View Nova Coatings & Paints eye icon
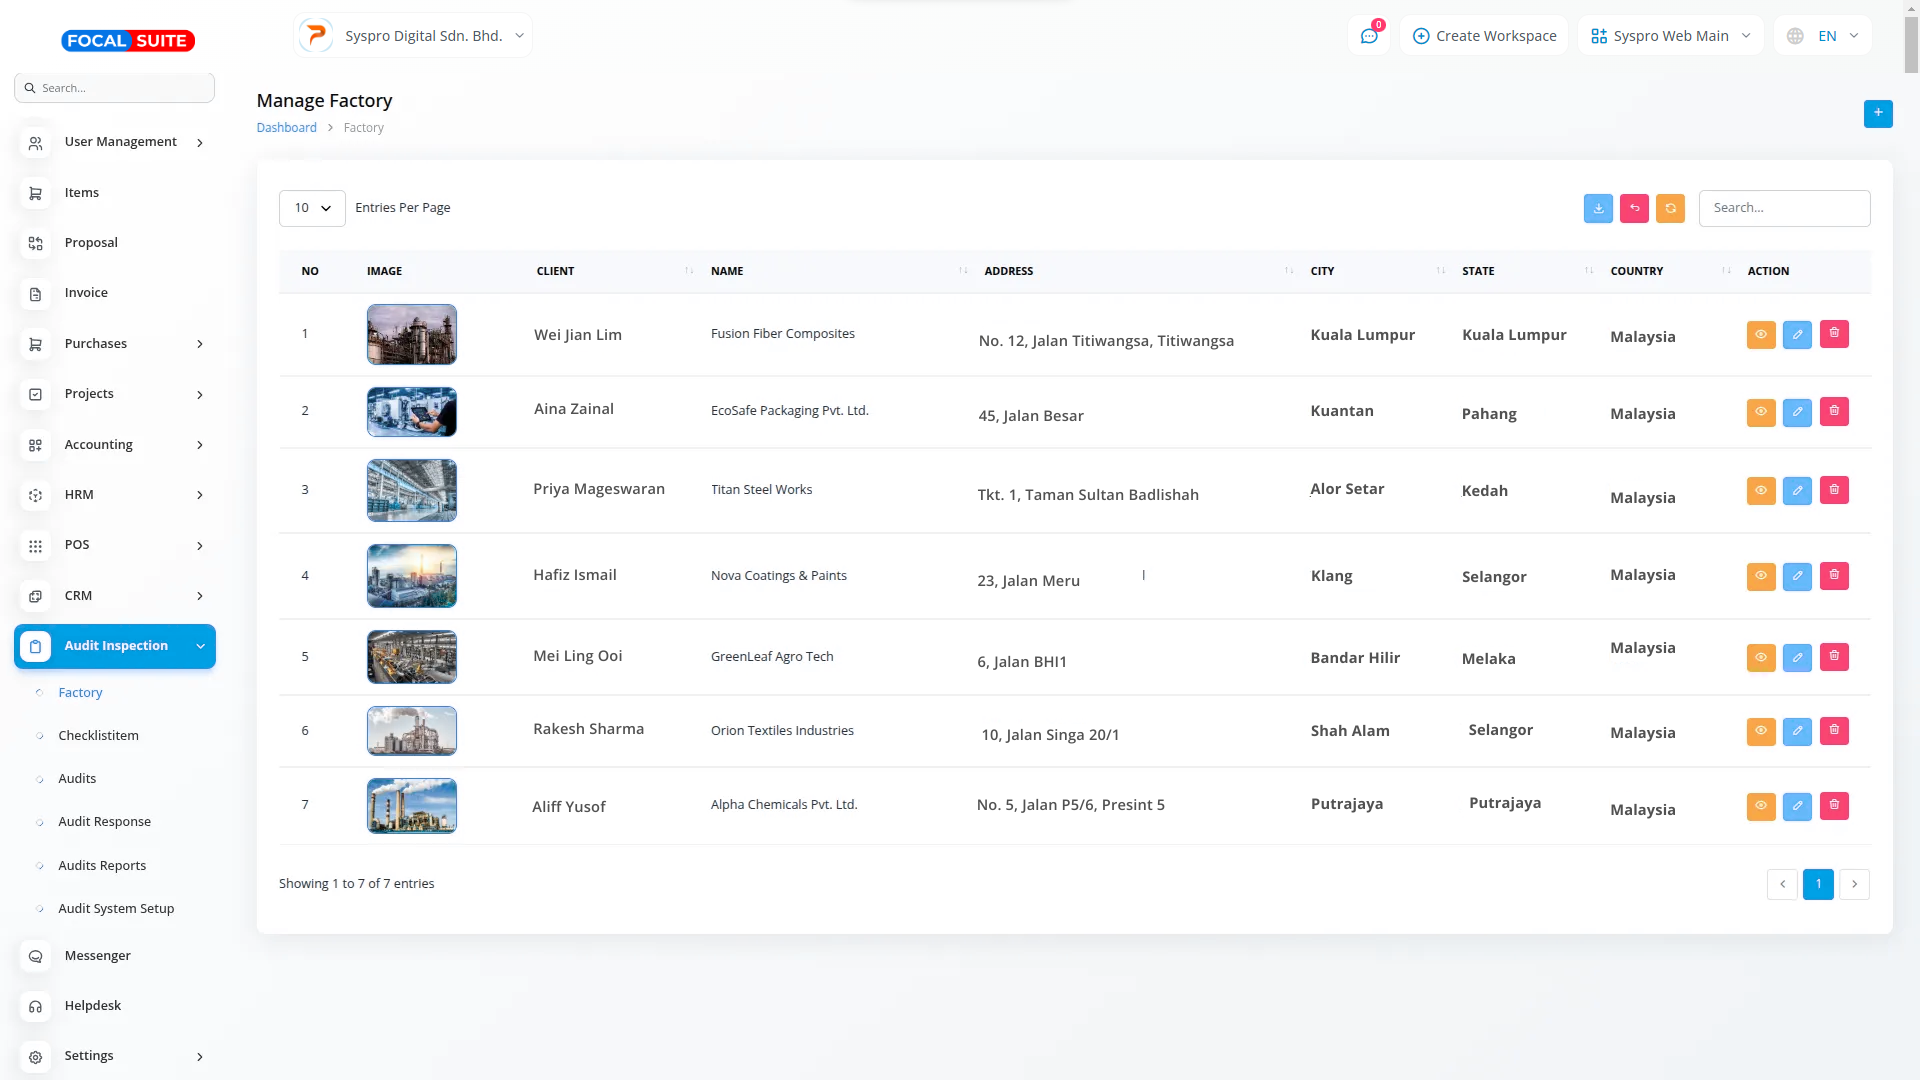The height and width of the screenshot is (1080, 1920). pyautogui.click(x=1760, y=576)
